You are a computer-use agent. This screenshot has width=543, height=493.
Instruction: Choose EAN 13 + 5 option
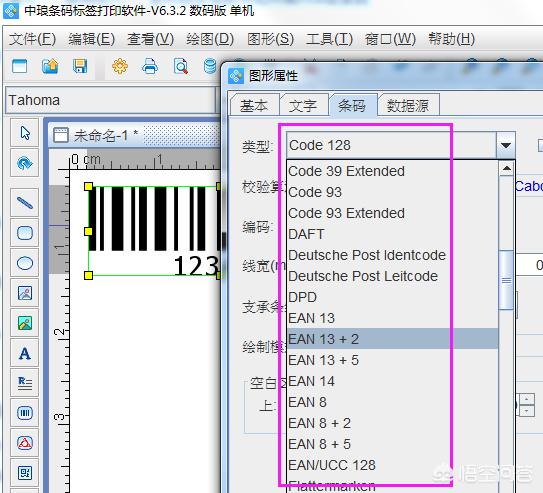[x=392, y=360]
